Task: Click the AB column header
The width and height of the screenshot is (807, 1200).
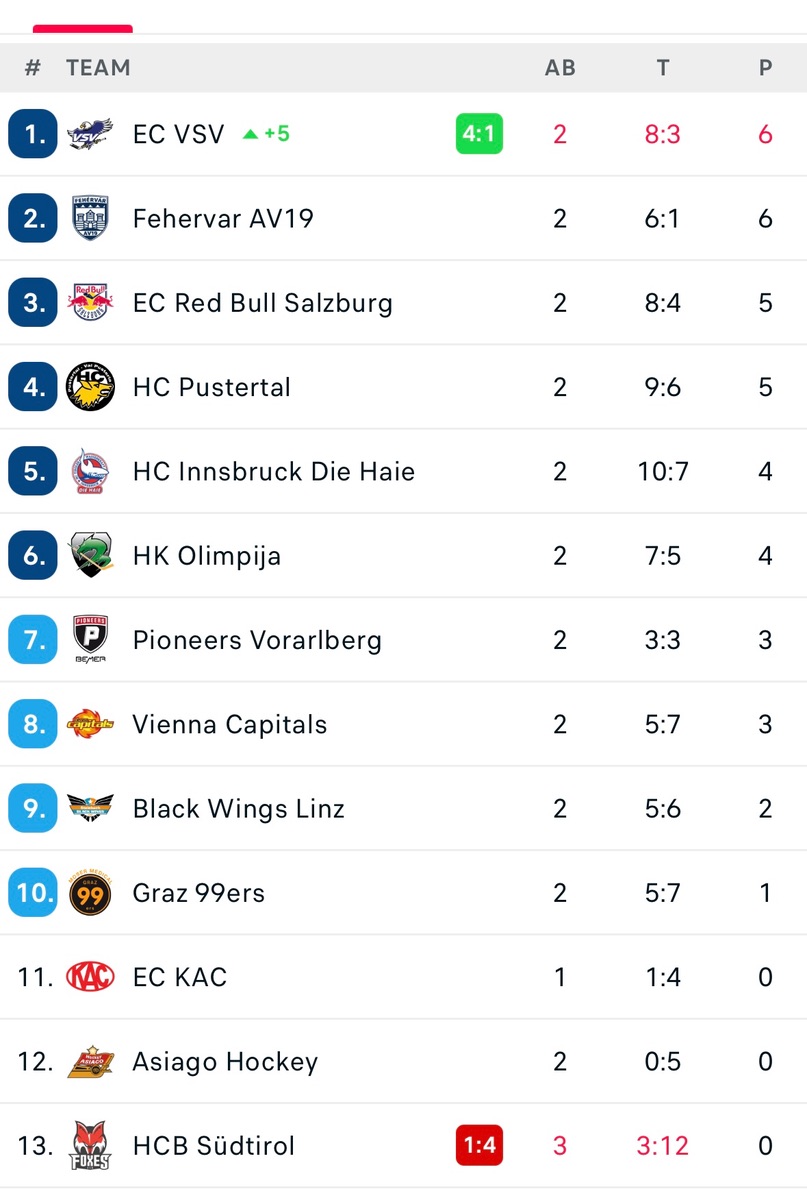Action: pos(560,68)
